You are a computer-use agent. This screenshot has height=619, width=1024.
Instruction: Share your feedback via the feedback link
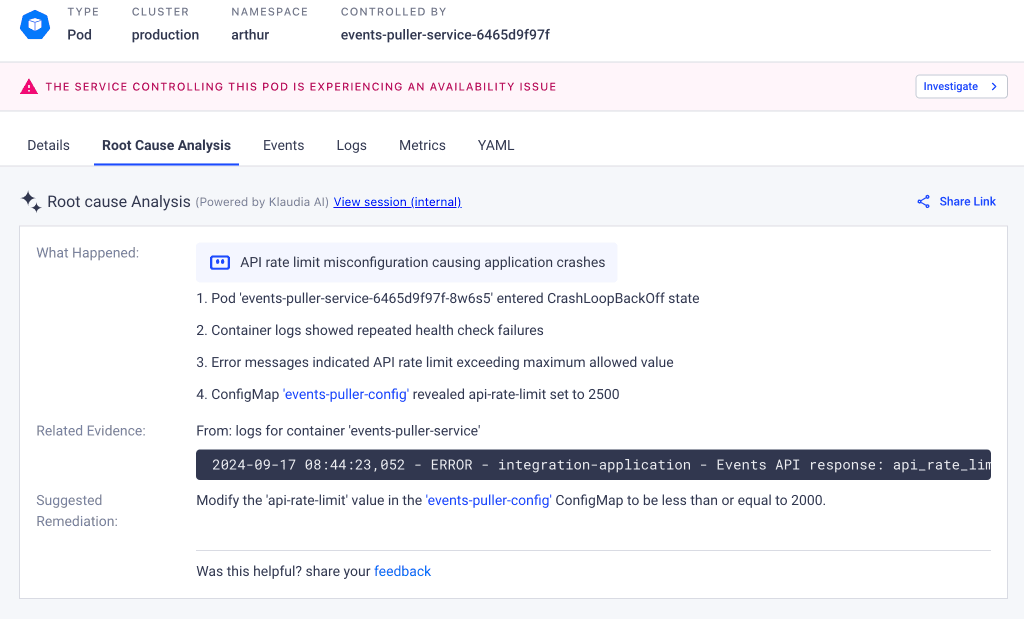tap(402, 571)
